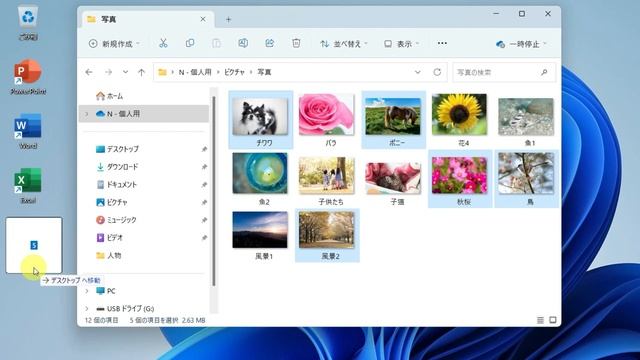Select the 子猫 kitten thumbnail
Image resolution: width=640 pixels, height=360 pixels.
pyautogui.click(x=393, y=178)
